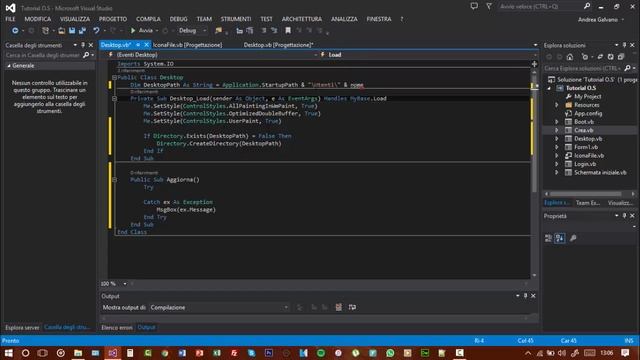
Task: Collapse the Generale toolbox group
Action: pos(9,66)
